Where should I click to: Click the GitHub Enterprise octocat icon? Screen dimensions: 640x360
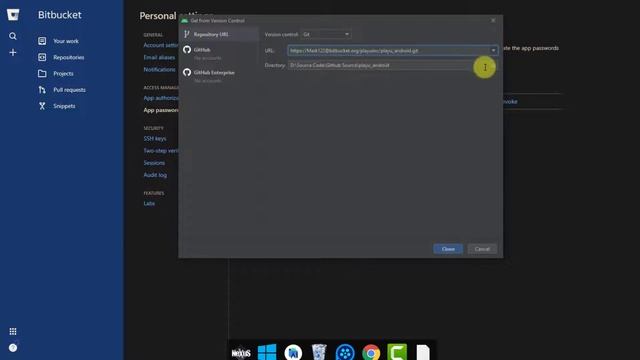tap(187, 72)
